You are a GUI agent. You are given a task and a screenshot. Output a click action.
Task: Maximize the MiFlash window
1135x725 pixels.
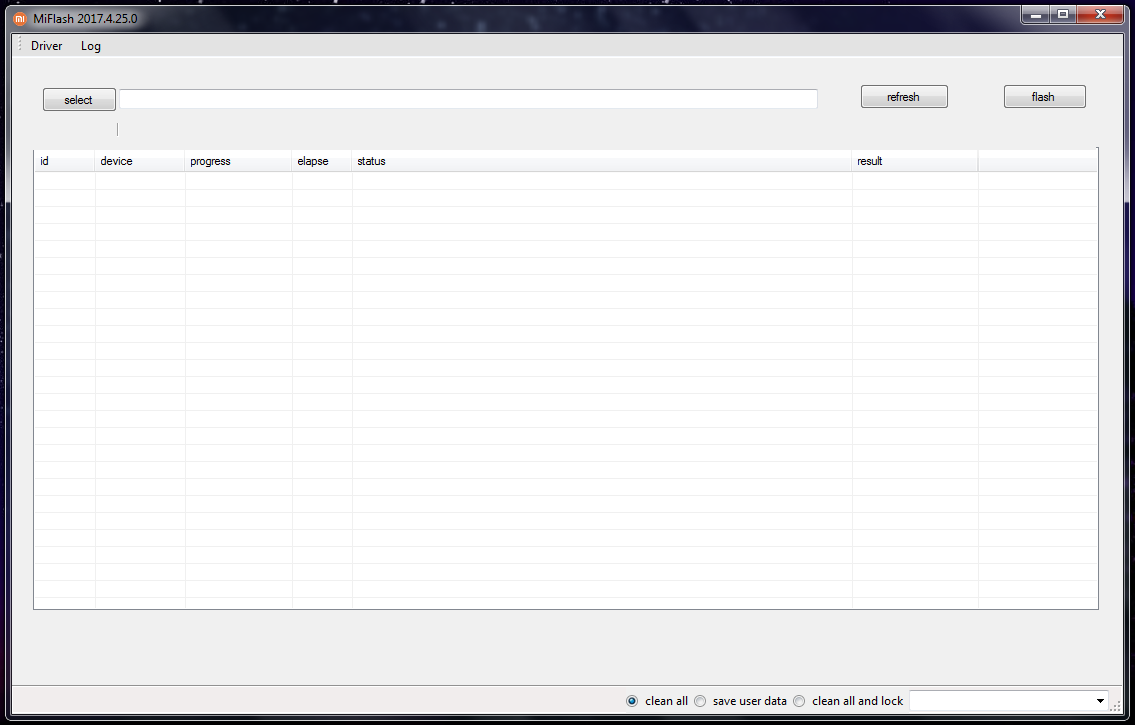(x=1063, y=14)
